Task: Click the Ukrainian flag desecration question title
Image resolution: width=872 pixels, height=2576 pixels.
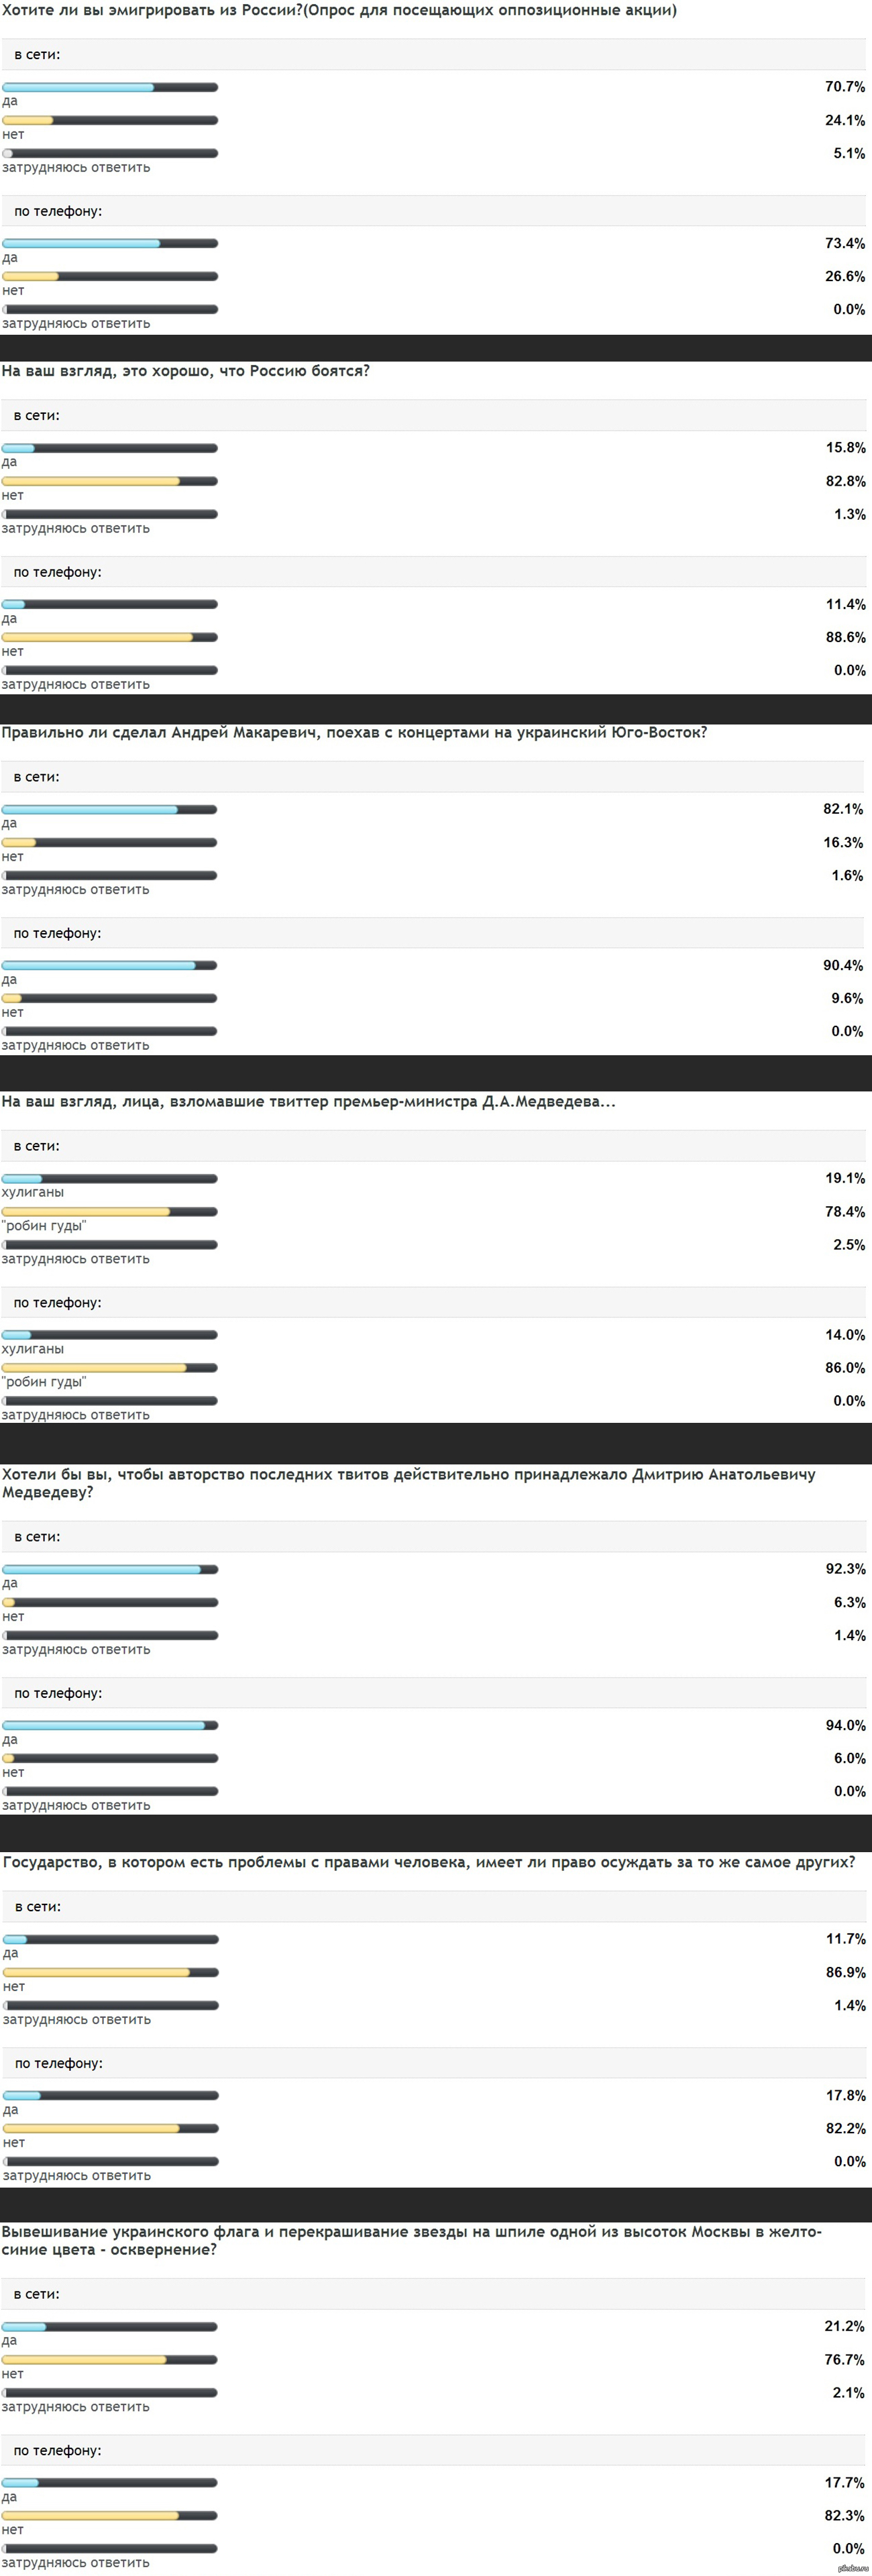Action: click(x=411, y=2240)
